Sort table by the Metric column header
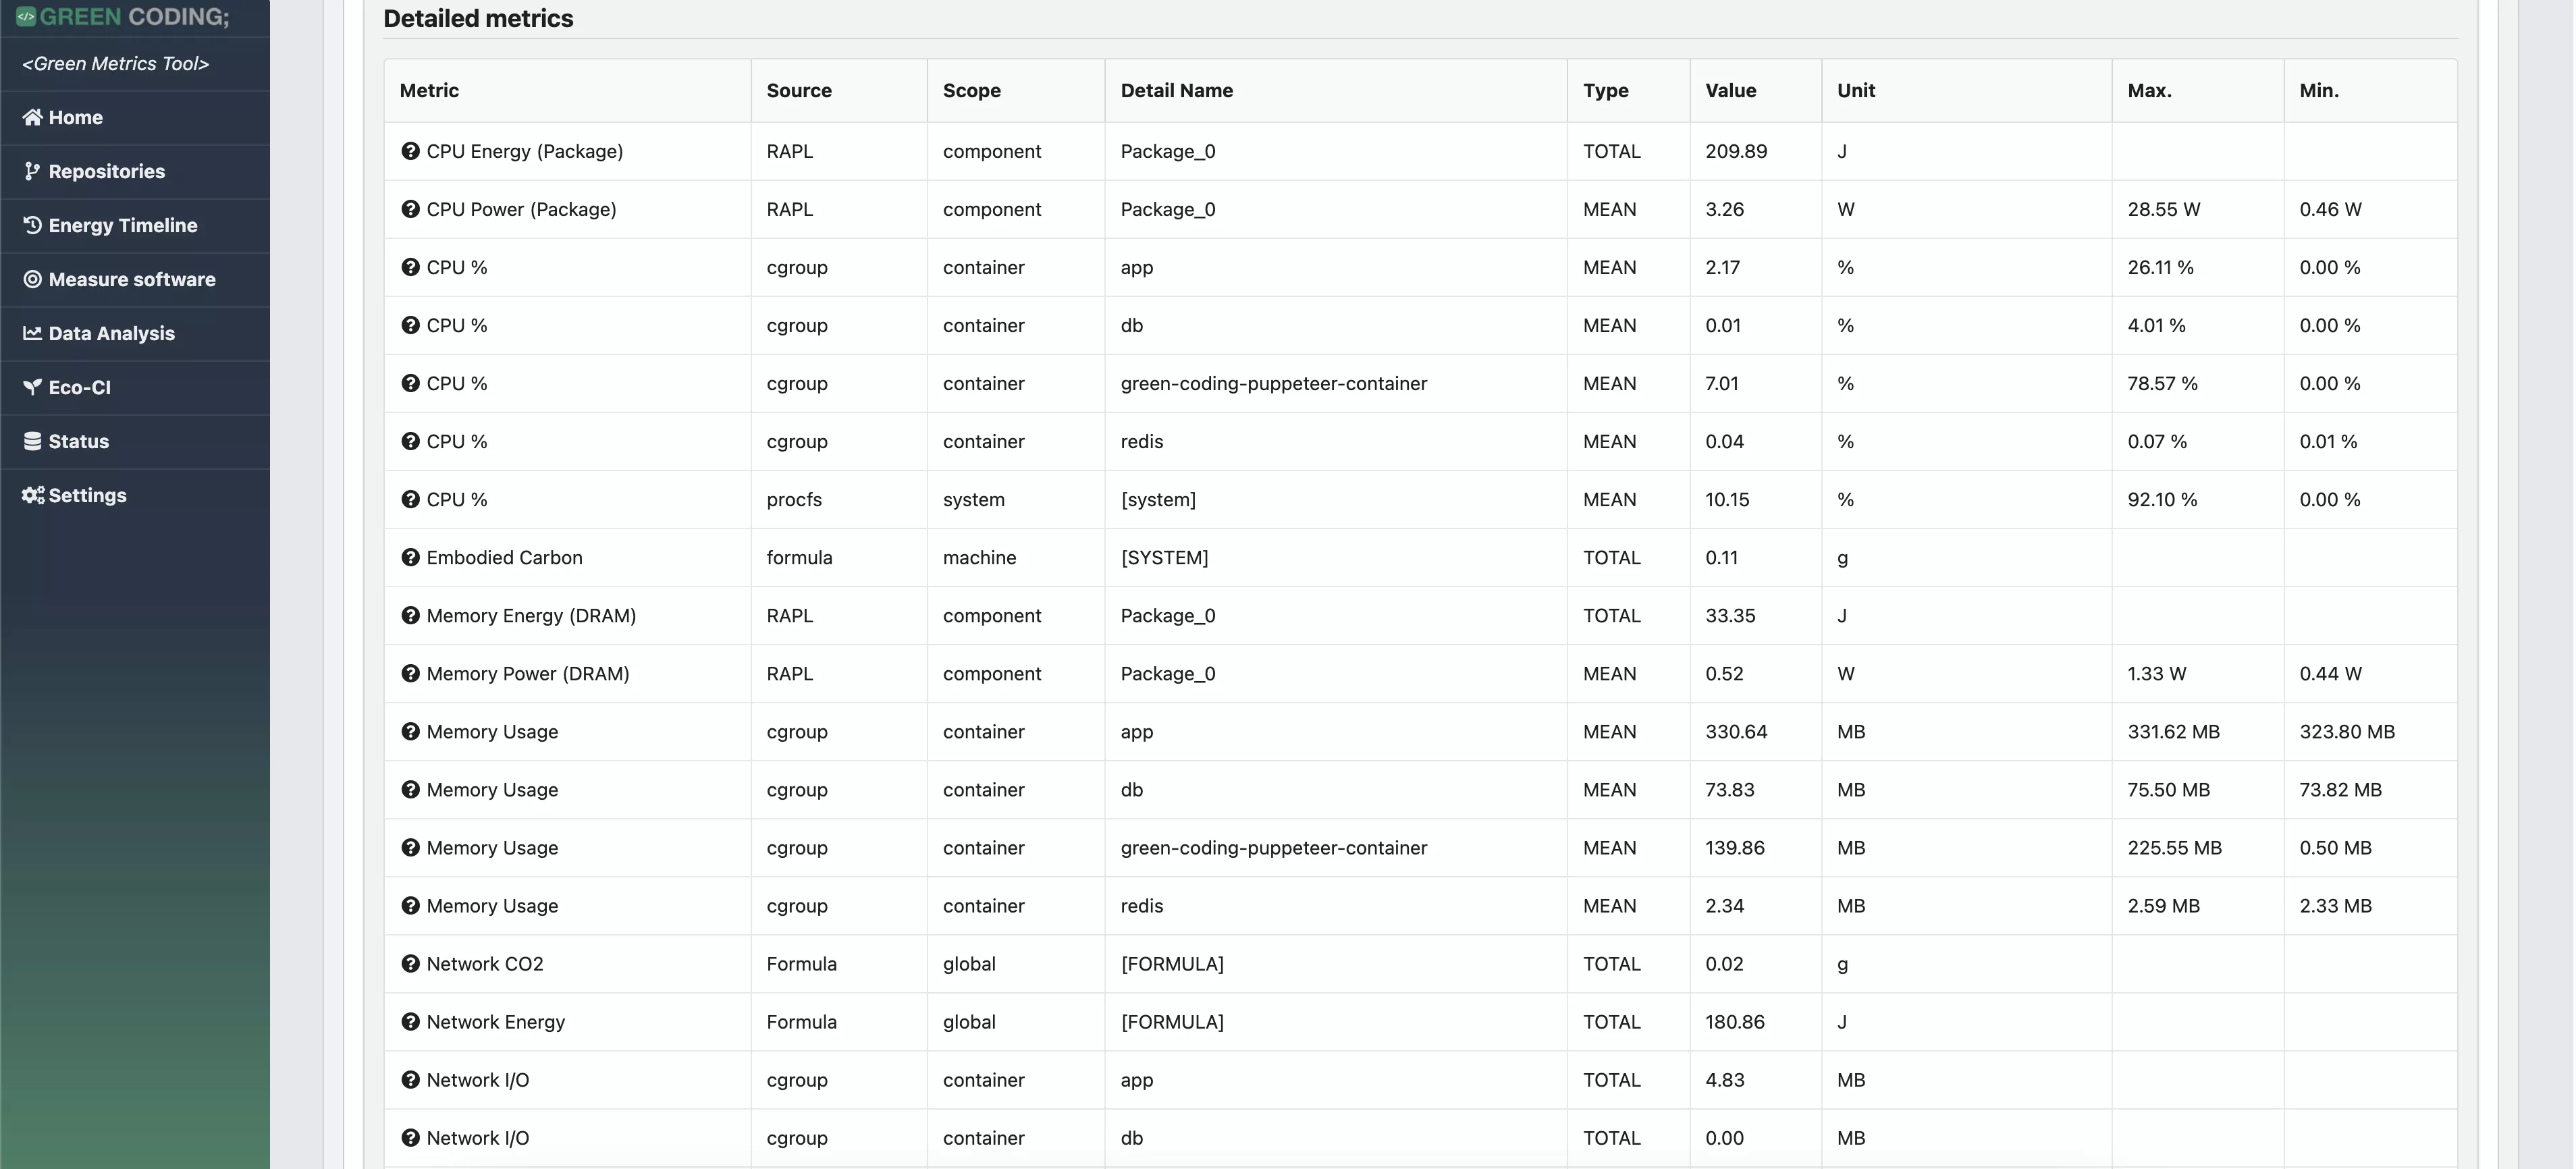 tap(429, 90)
